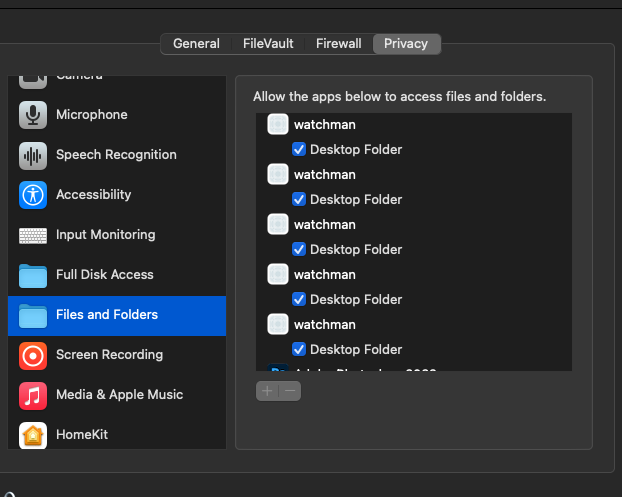The width and height of the screenshot is (622, 497).
Task: Choose the Accessibility icon in sidebar
Action: 33,195
